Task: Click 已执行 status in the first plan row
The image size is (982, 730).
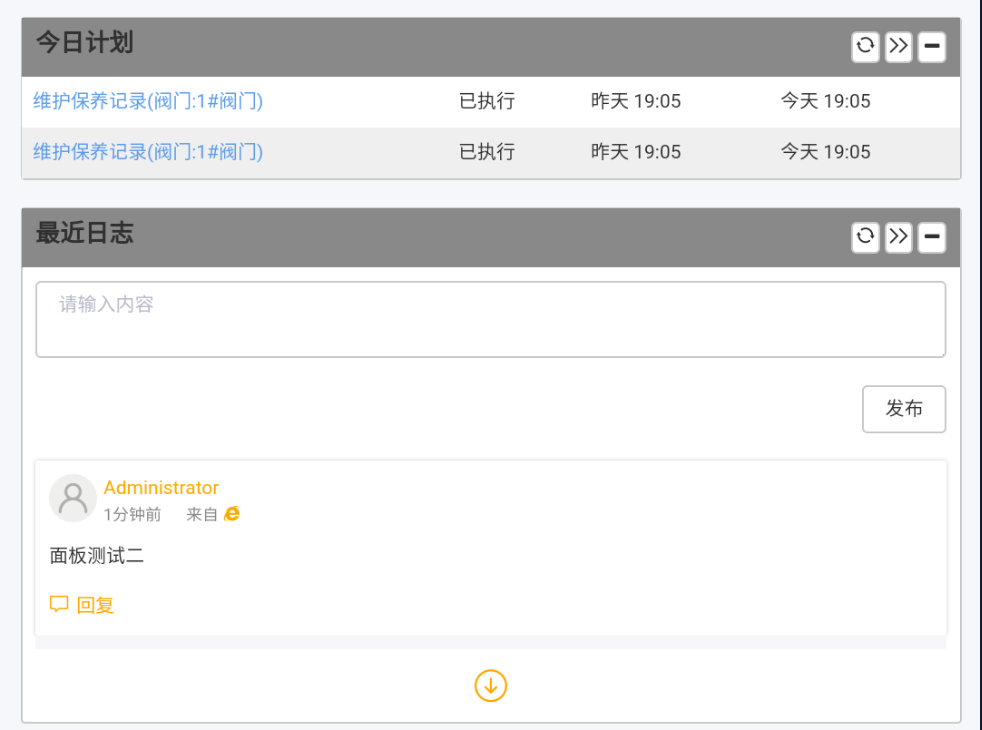Action: coord(487,101)
